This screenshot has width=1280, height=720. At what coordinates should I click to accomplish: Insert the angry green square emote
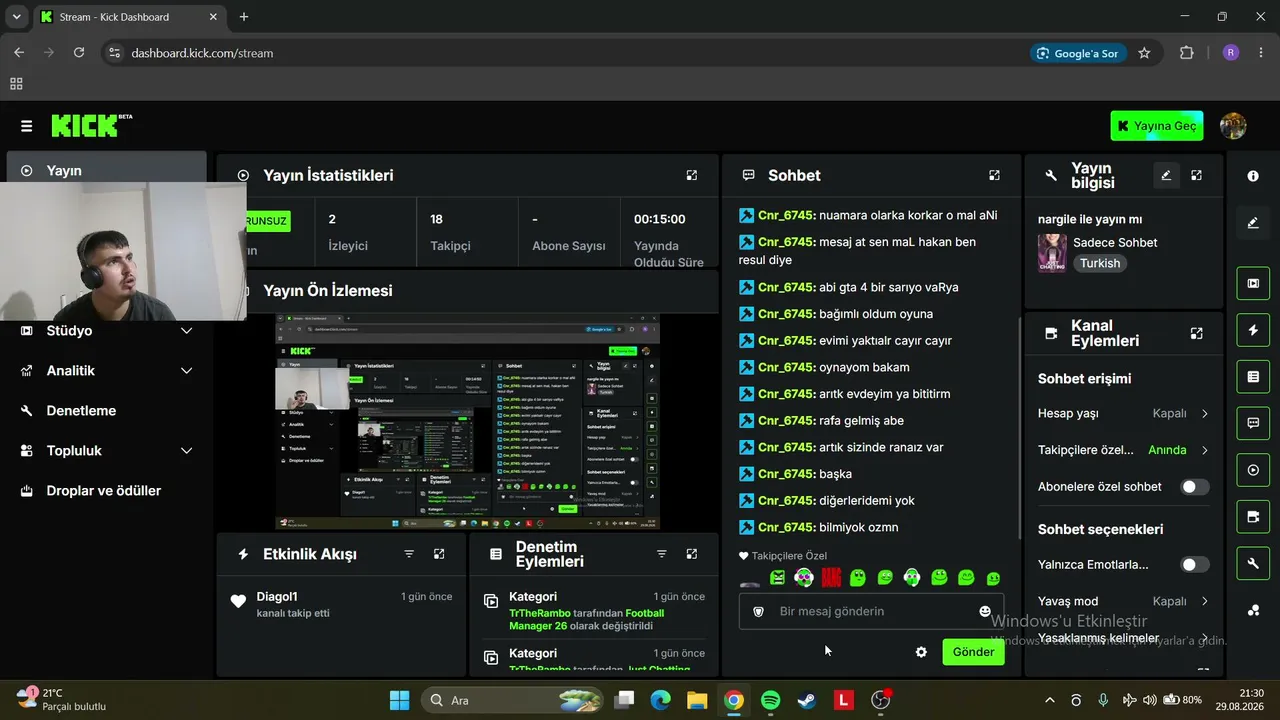click(777, 577)
